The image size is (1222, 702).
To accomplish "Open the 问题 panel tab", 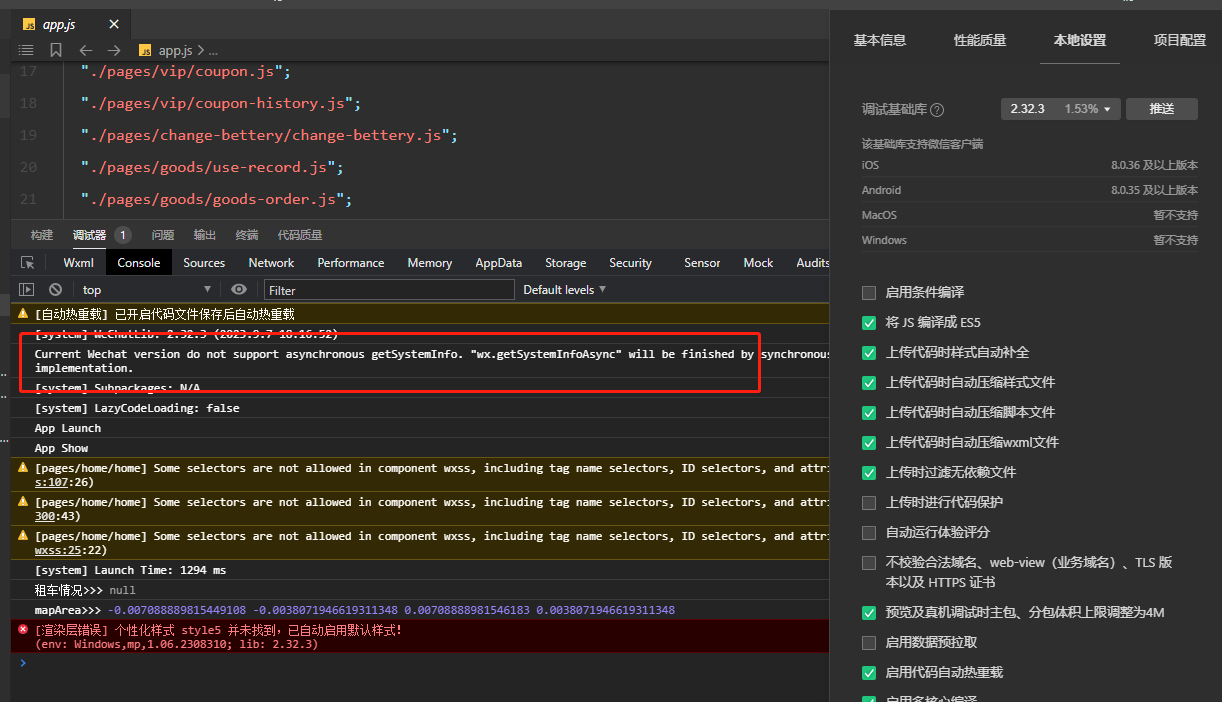I will pos(163,235).
